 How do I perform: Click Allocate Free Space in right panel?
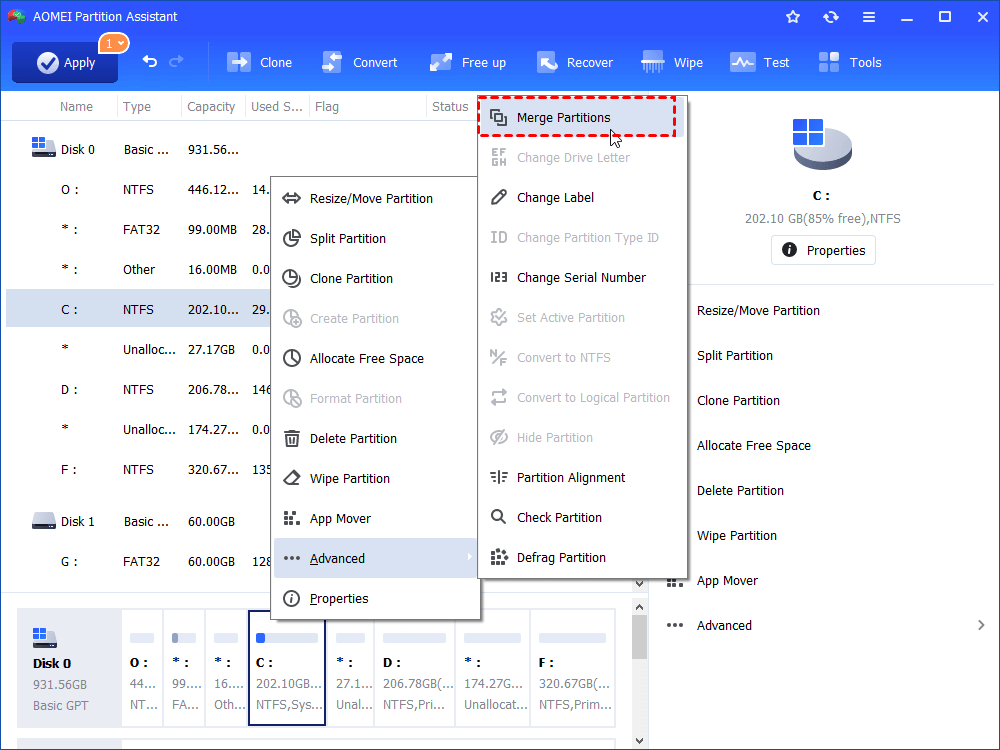(x=753, y=446)
